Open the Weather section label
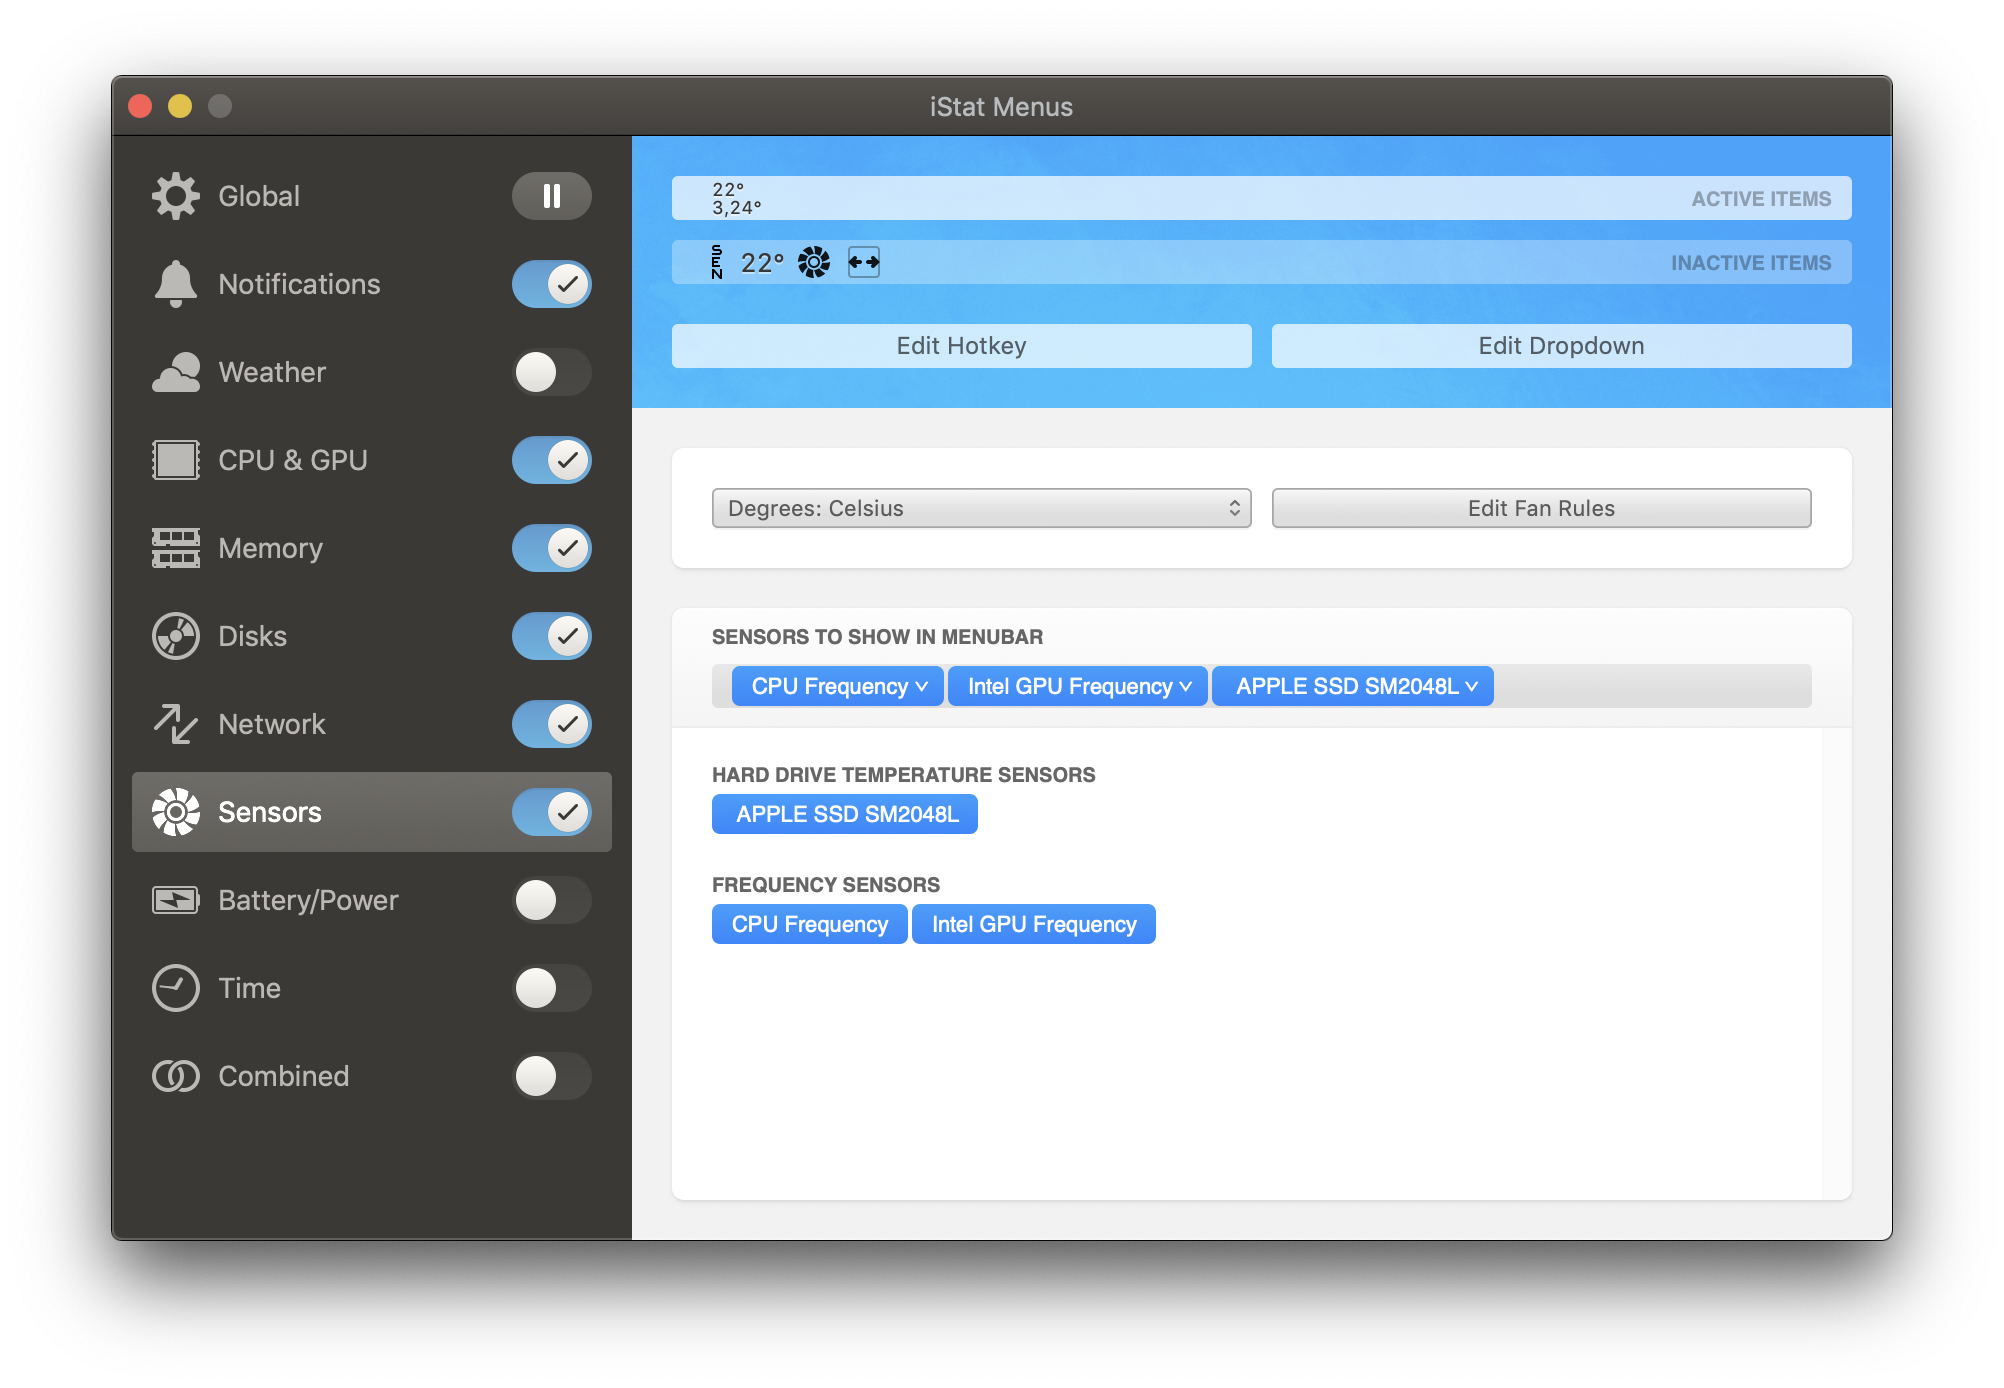 272,372
